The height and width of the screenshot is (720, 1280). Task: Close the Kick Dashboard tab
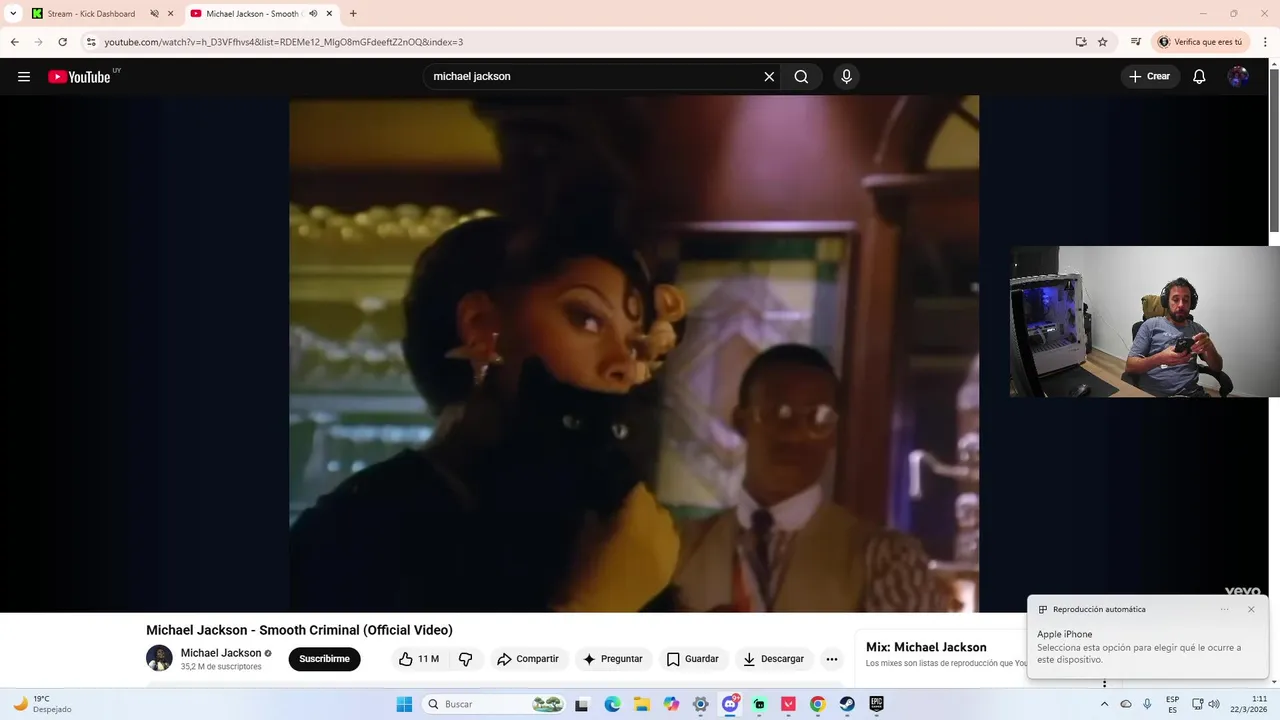(171, 14)
